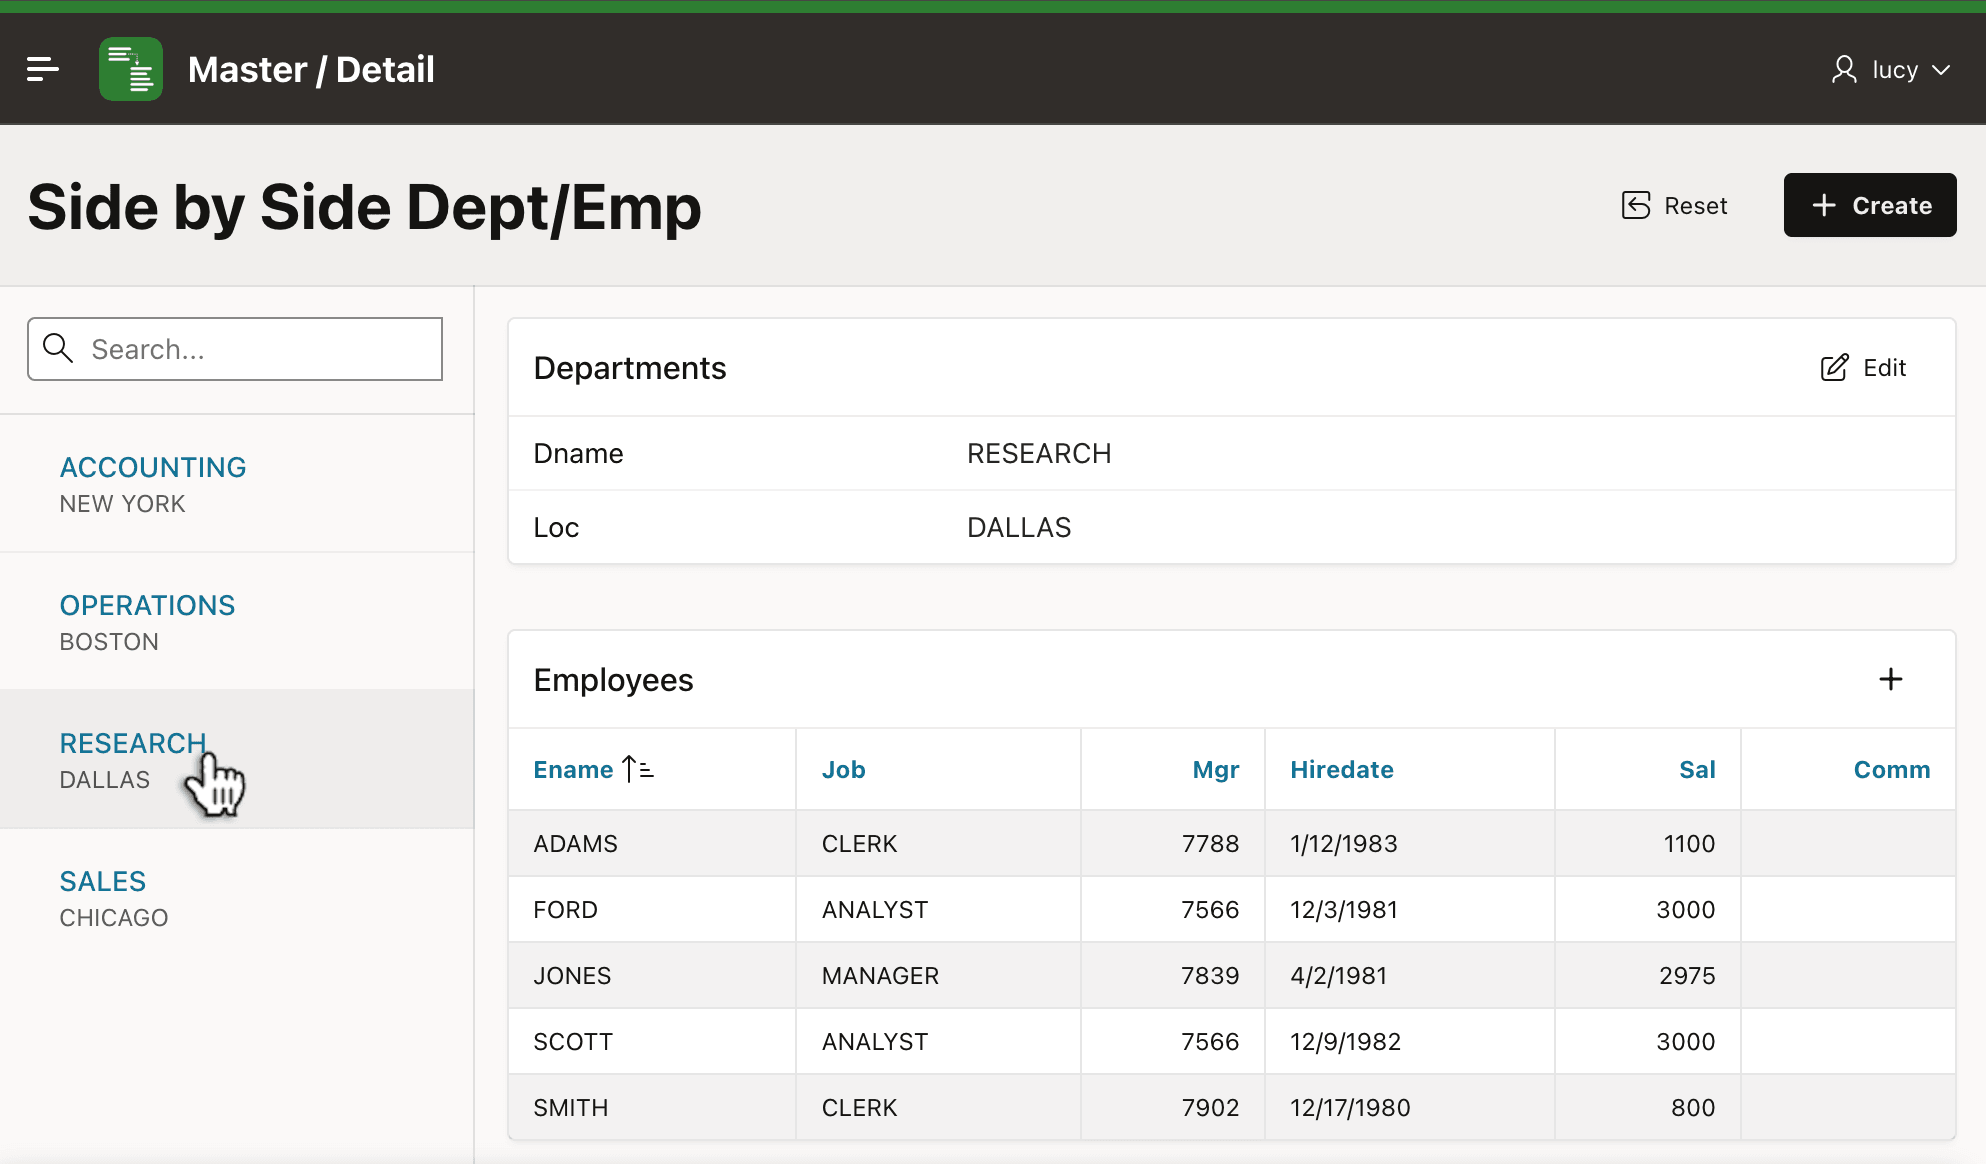Sort by Sal column header
Viewport: 1986px width, 1164px height.
[x=1697, y=769]
